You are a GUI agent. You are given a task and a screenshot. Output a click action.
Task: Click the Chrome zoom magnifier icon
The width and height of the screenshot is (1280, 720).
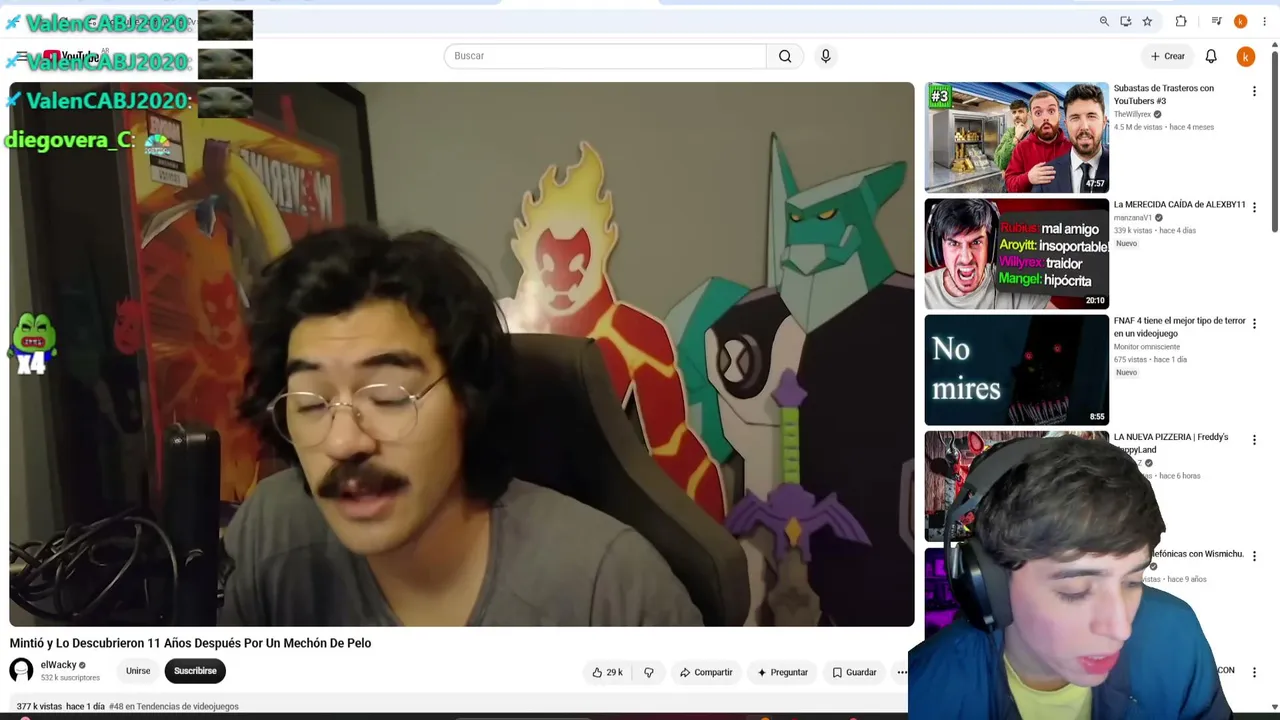(1104, 21)
